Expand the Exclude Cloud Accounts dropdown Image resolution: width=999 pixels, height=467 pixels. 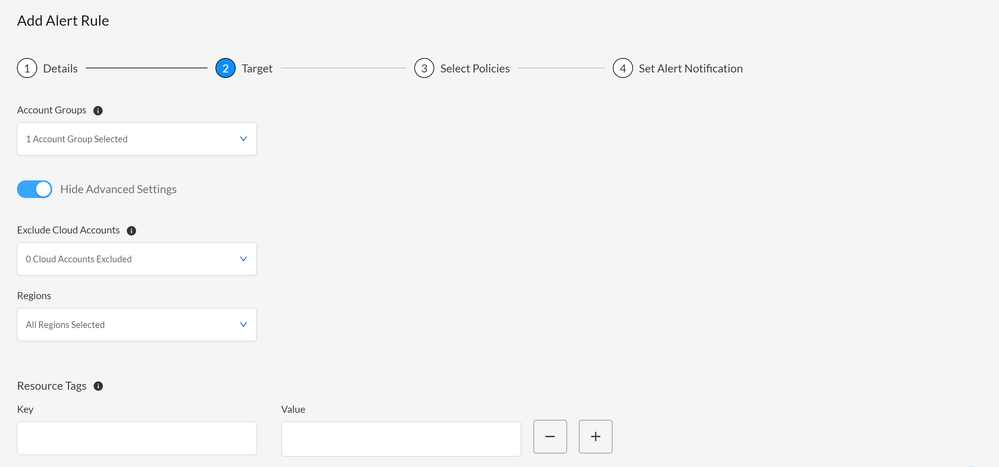coord(137,259)
